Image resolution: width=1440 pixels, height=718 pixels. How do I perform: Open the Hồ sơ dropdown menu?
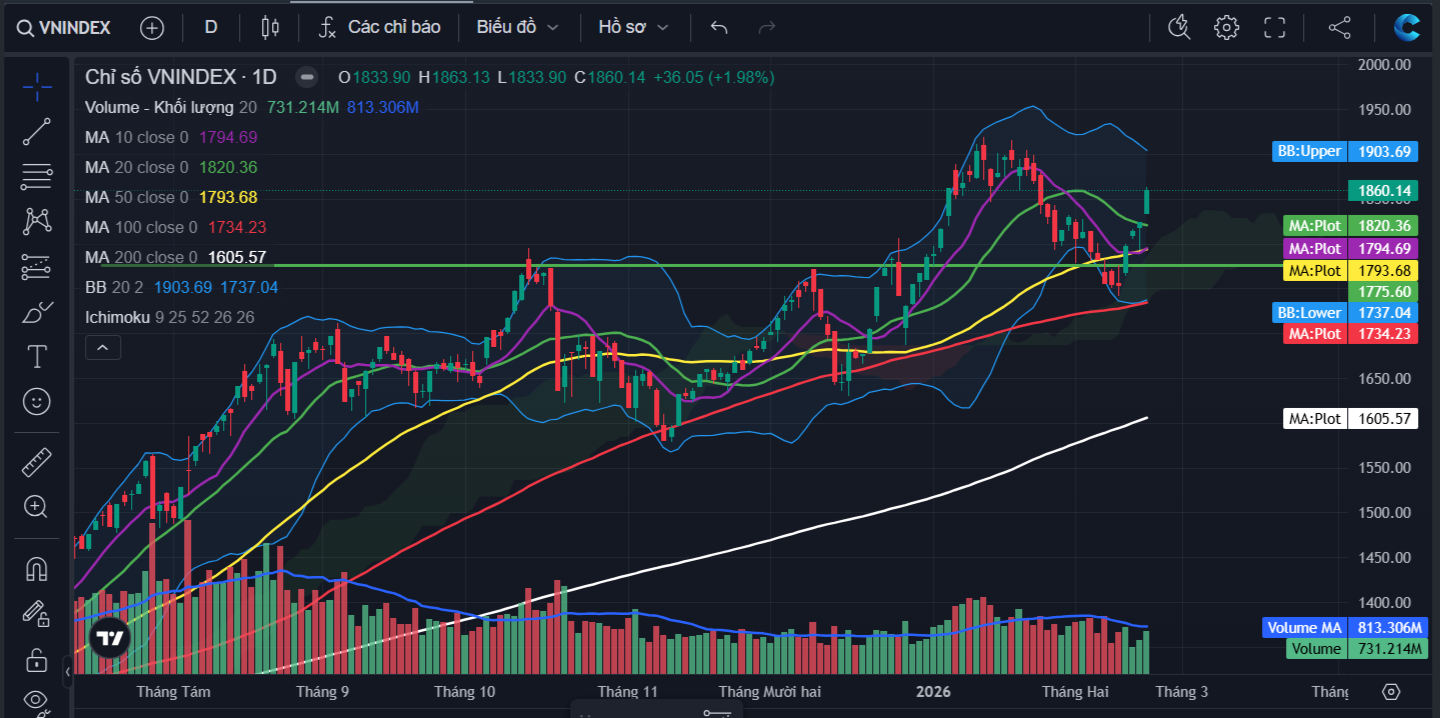pos(633,27)
